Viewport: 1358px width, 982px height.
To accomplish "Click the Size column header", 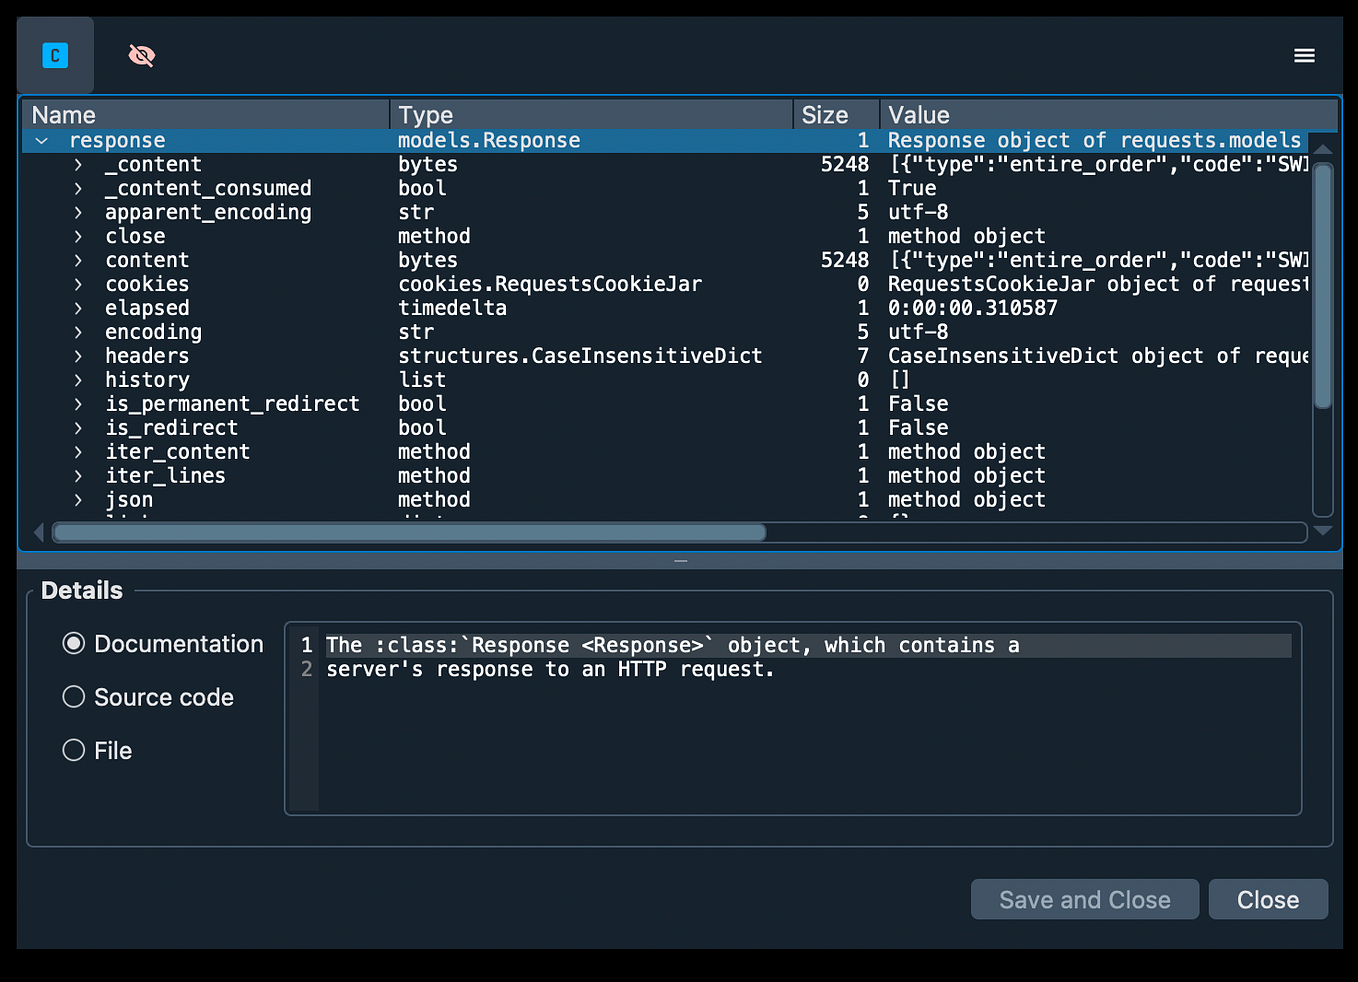I will [822, 114].
